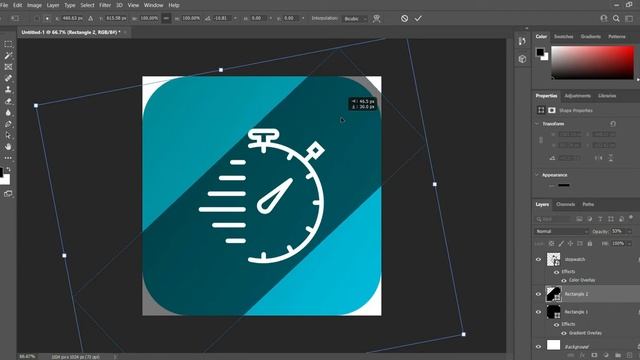Image resolution: width=640 pixels, height=360 pixels.
Task: Hide the Rectangle 2 layer eye
Action: coord(538,294)
